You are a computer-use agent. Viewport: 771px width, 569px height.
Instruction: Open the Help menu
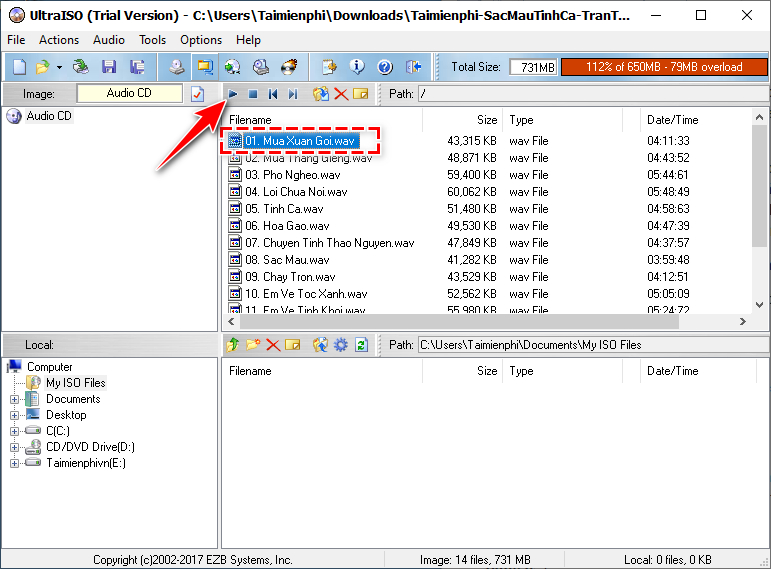(248, 40)
